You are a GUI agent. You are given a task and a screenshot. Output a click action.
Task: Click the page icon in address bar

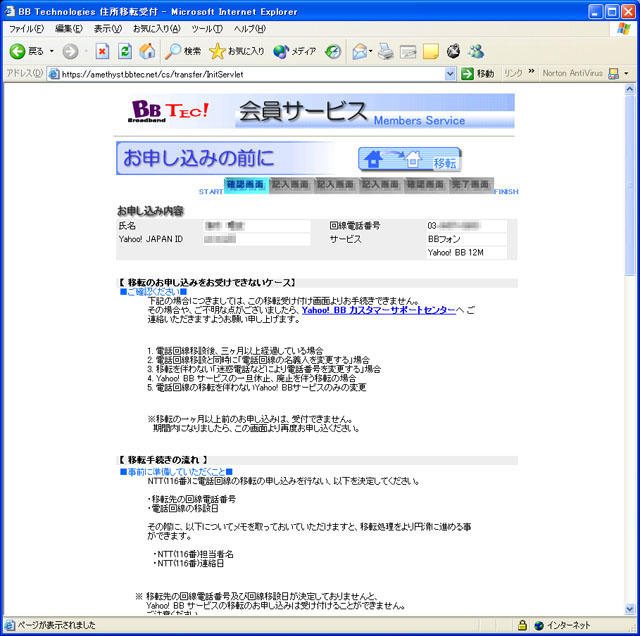click(54, 74)
